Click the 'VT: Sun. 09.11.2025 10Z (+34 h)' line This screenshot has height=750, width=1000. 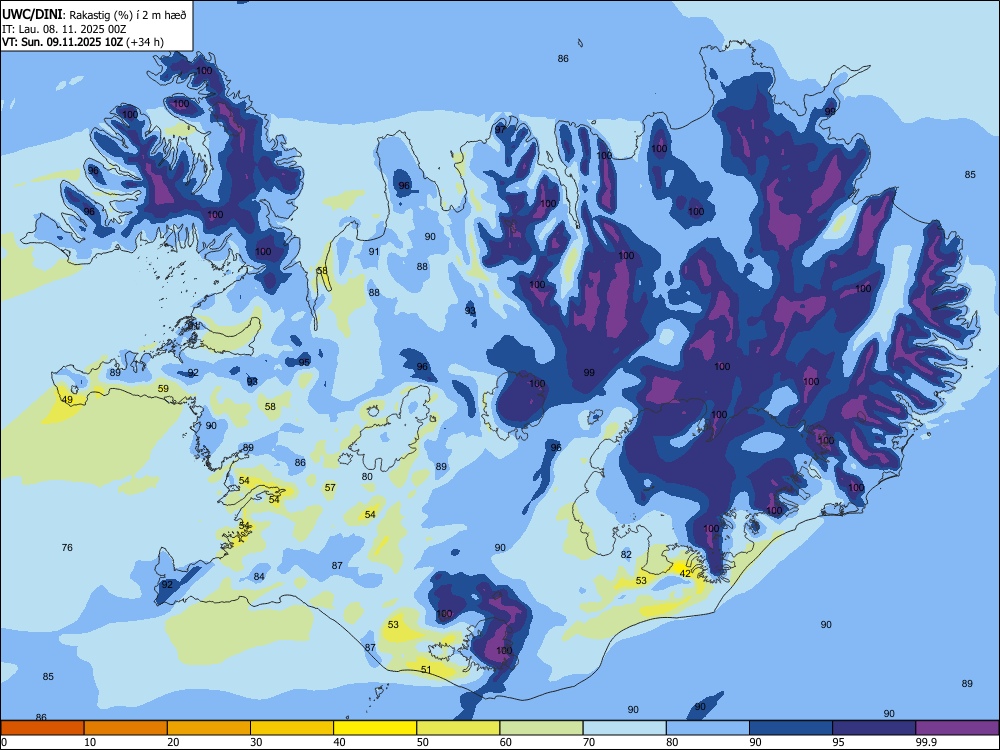click(x=83, y=42)
